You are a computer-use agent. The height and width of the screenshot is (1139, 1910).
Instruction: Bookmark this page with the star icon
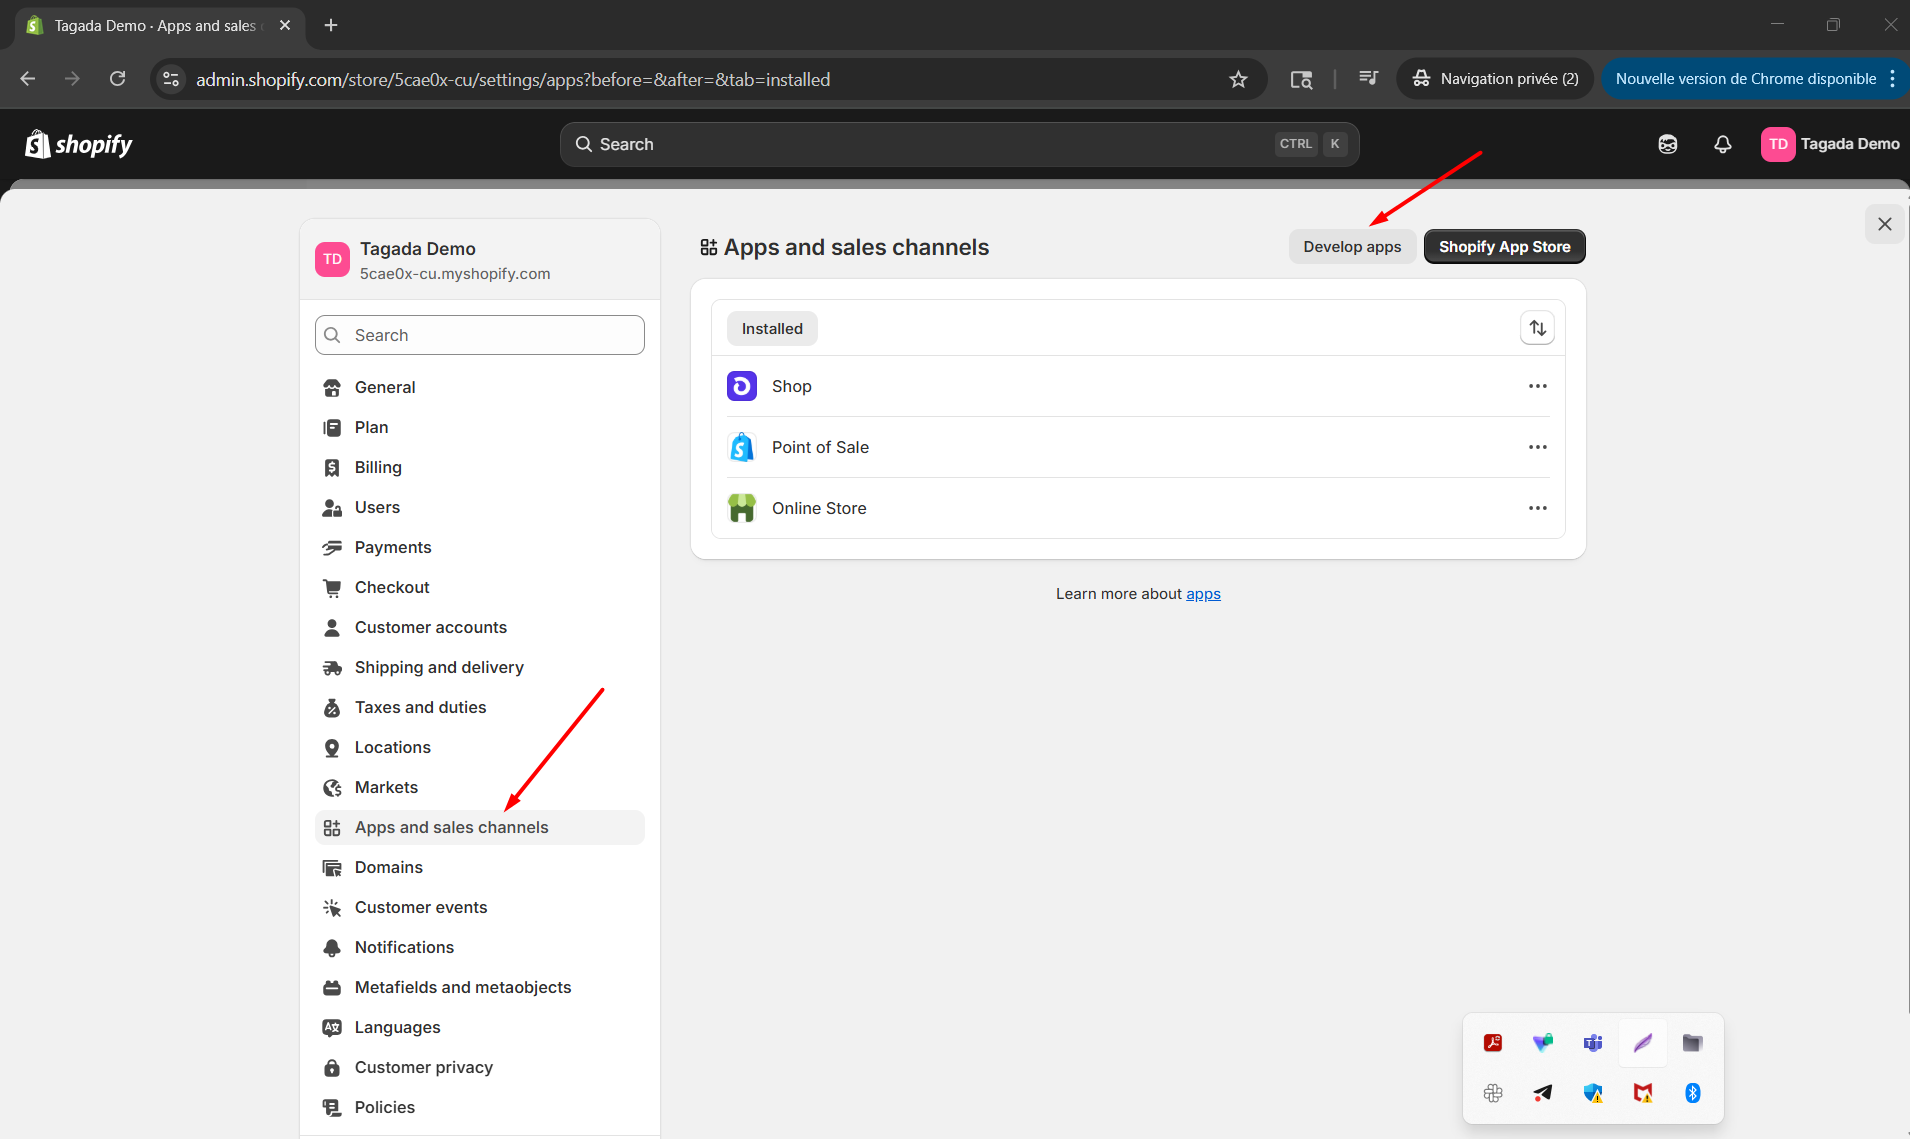[x=1238, y=79]
